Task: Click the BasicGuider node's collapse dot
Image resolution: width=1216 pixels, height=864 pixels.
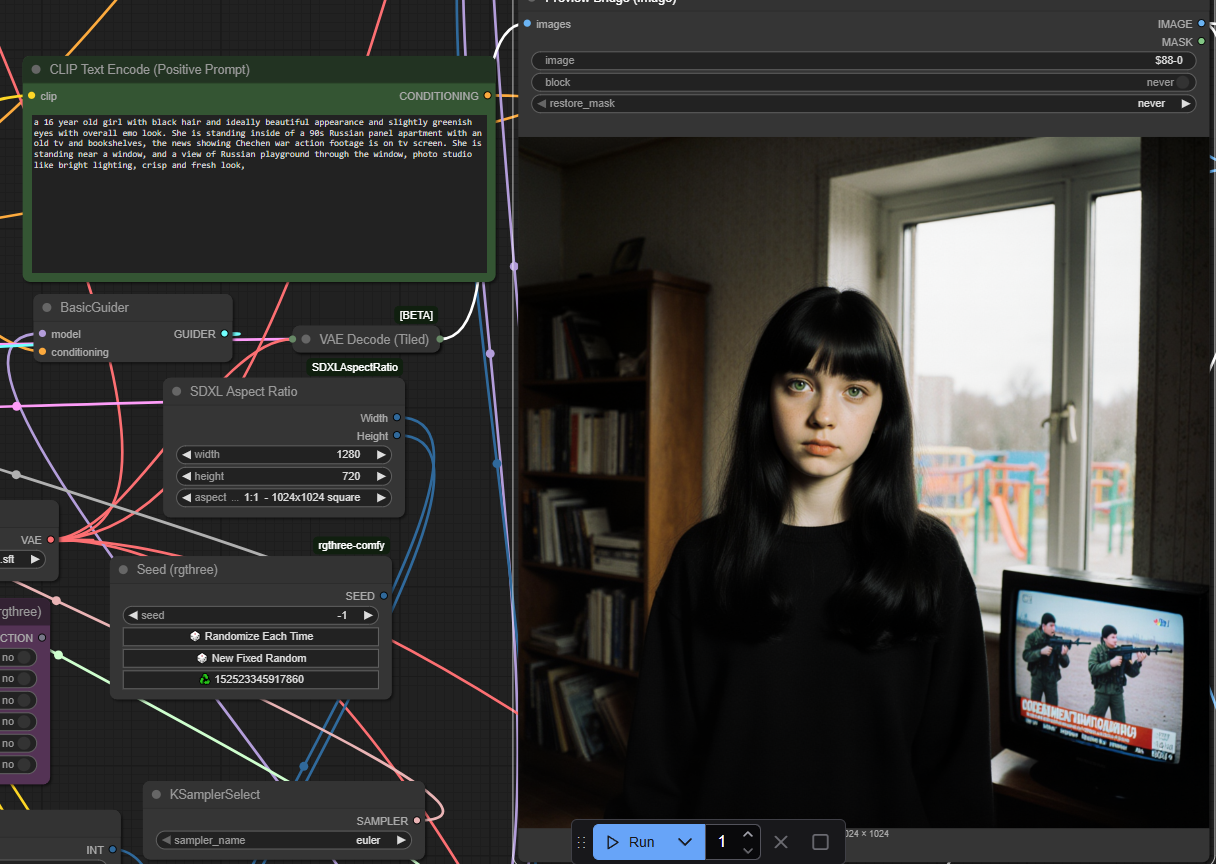Action: coord(47,307)
